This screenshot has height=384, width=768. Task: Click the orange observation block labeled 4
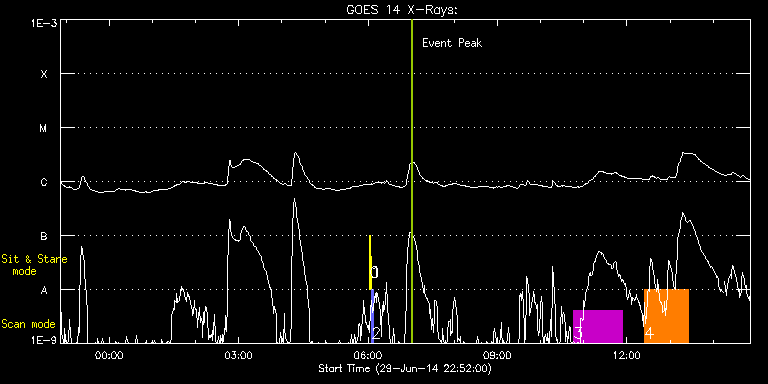(x=666, y=316)
